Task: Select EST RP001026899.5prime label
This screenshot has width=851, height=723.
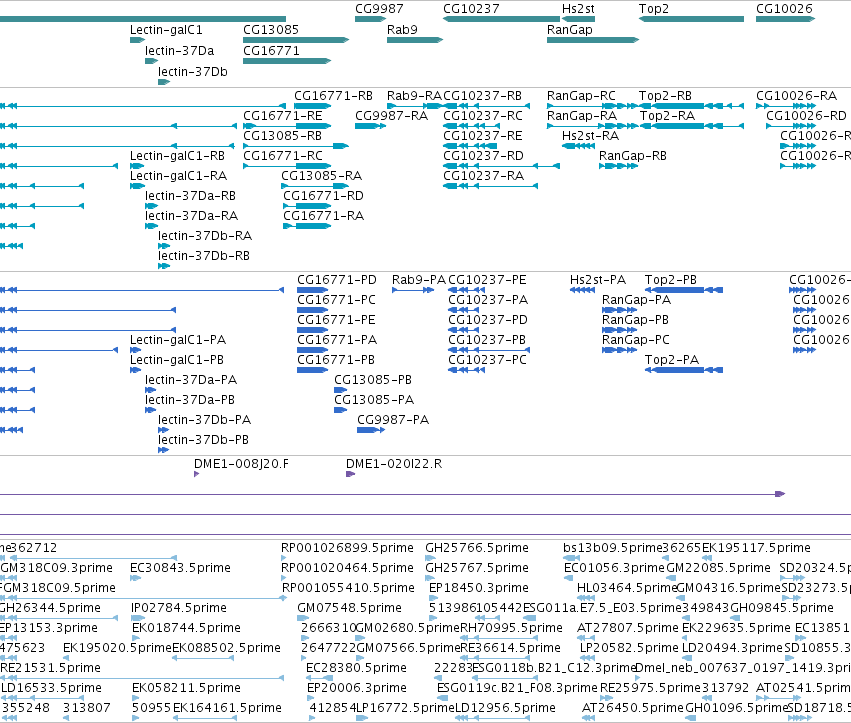Action: pos(347,548)
